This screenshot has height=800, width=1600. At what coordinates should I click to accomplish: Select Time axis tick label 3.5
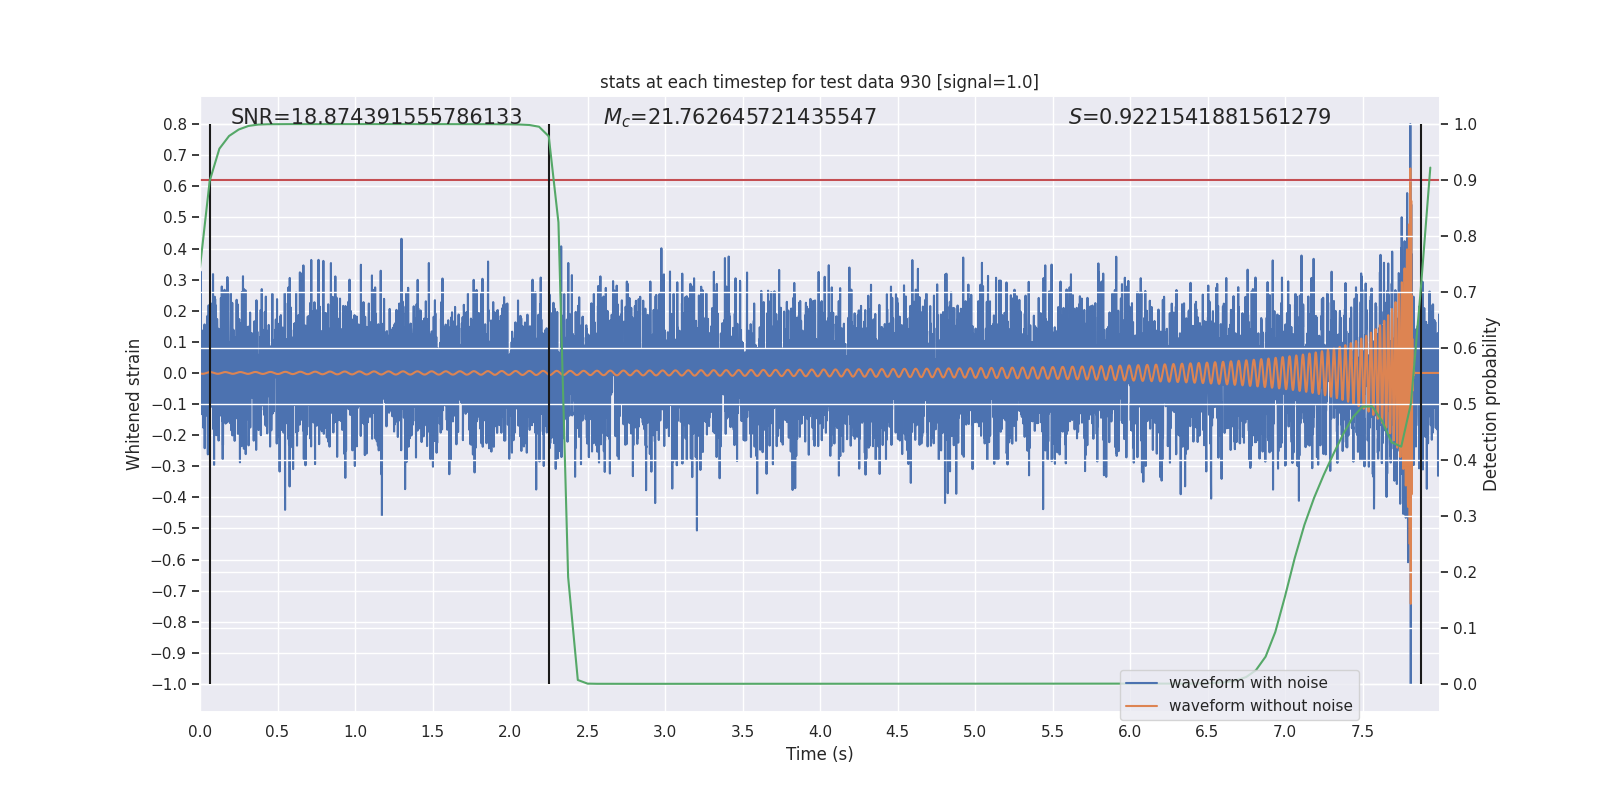coord(743,731)
